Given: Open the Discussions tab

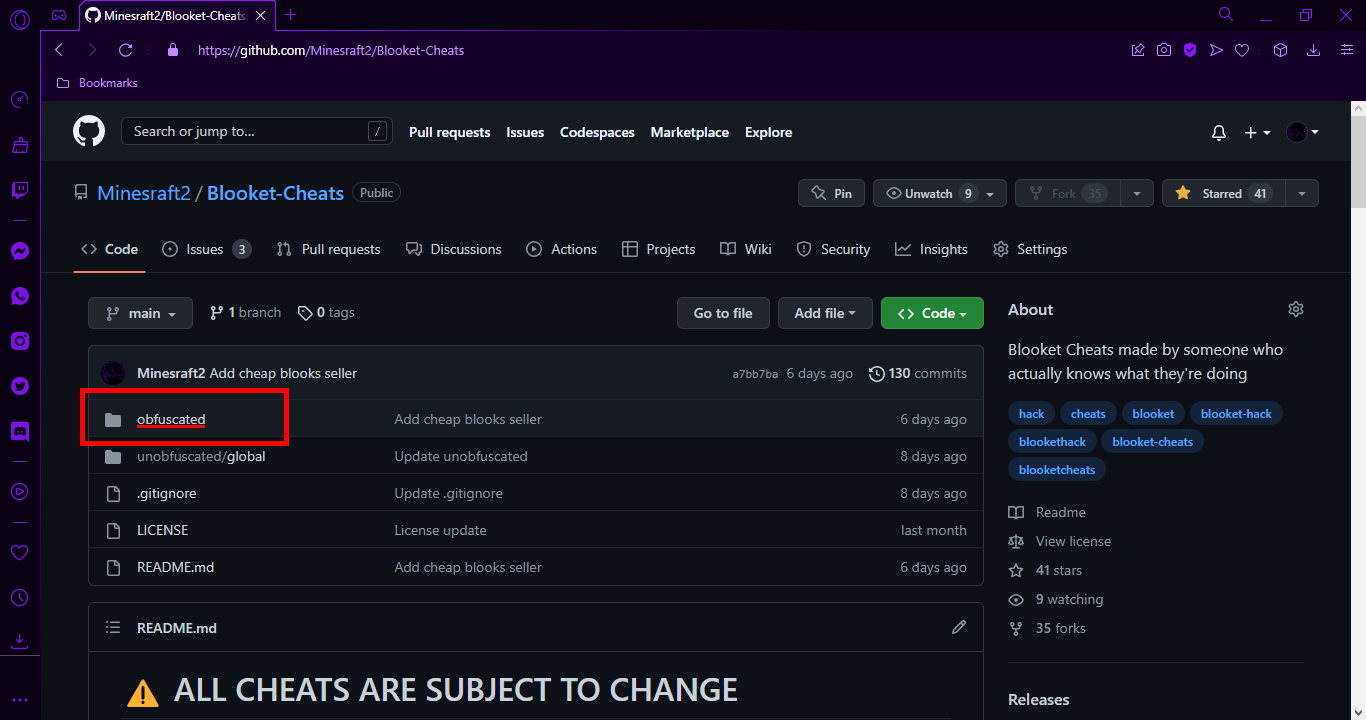Looking at the screenshot, I should pos(453,249).
